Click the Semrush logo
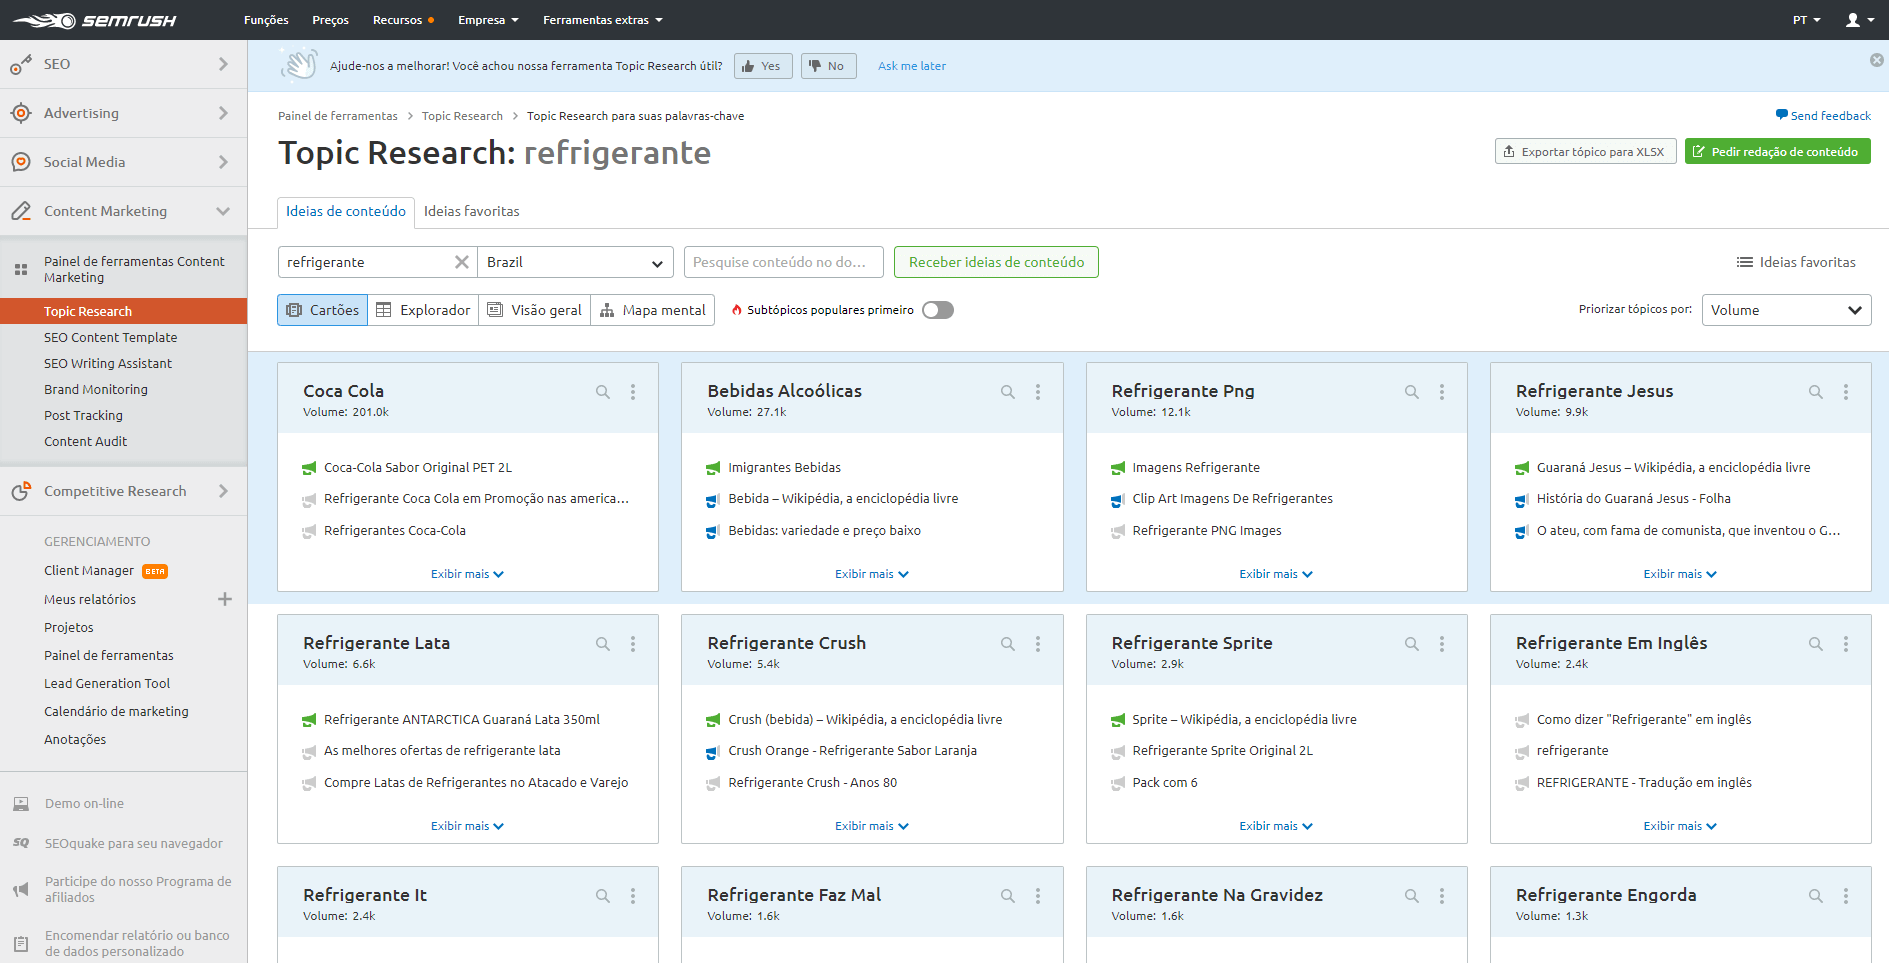The image size is (1889, 963). [x=94, y=20]
